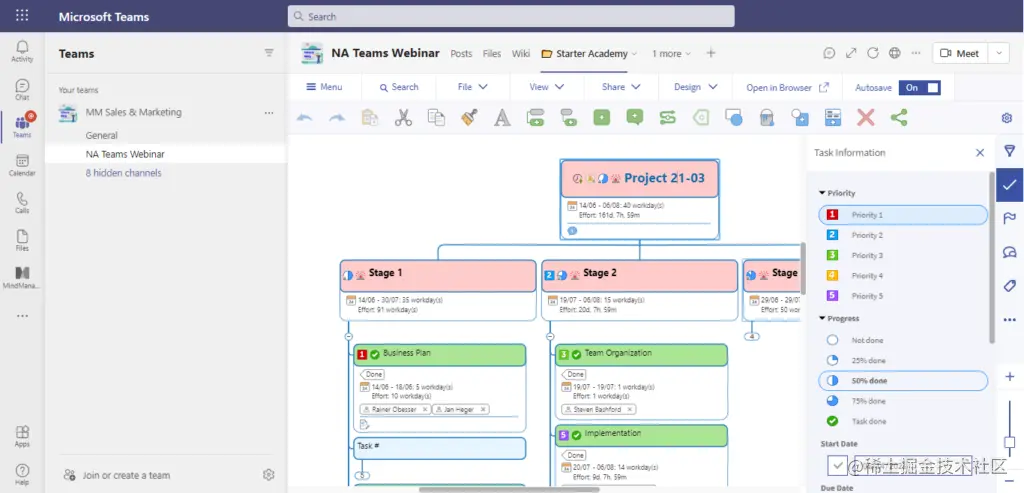Click the Paste clipboard icon
Image resolution: width=1024 pixels, height=493 pixels.
click(370, 118)
